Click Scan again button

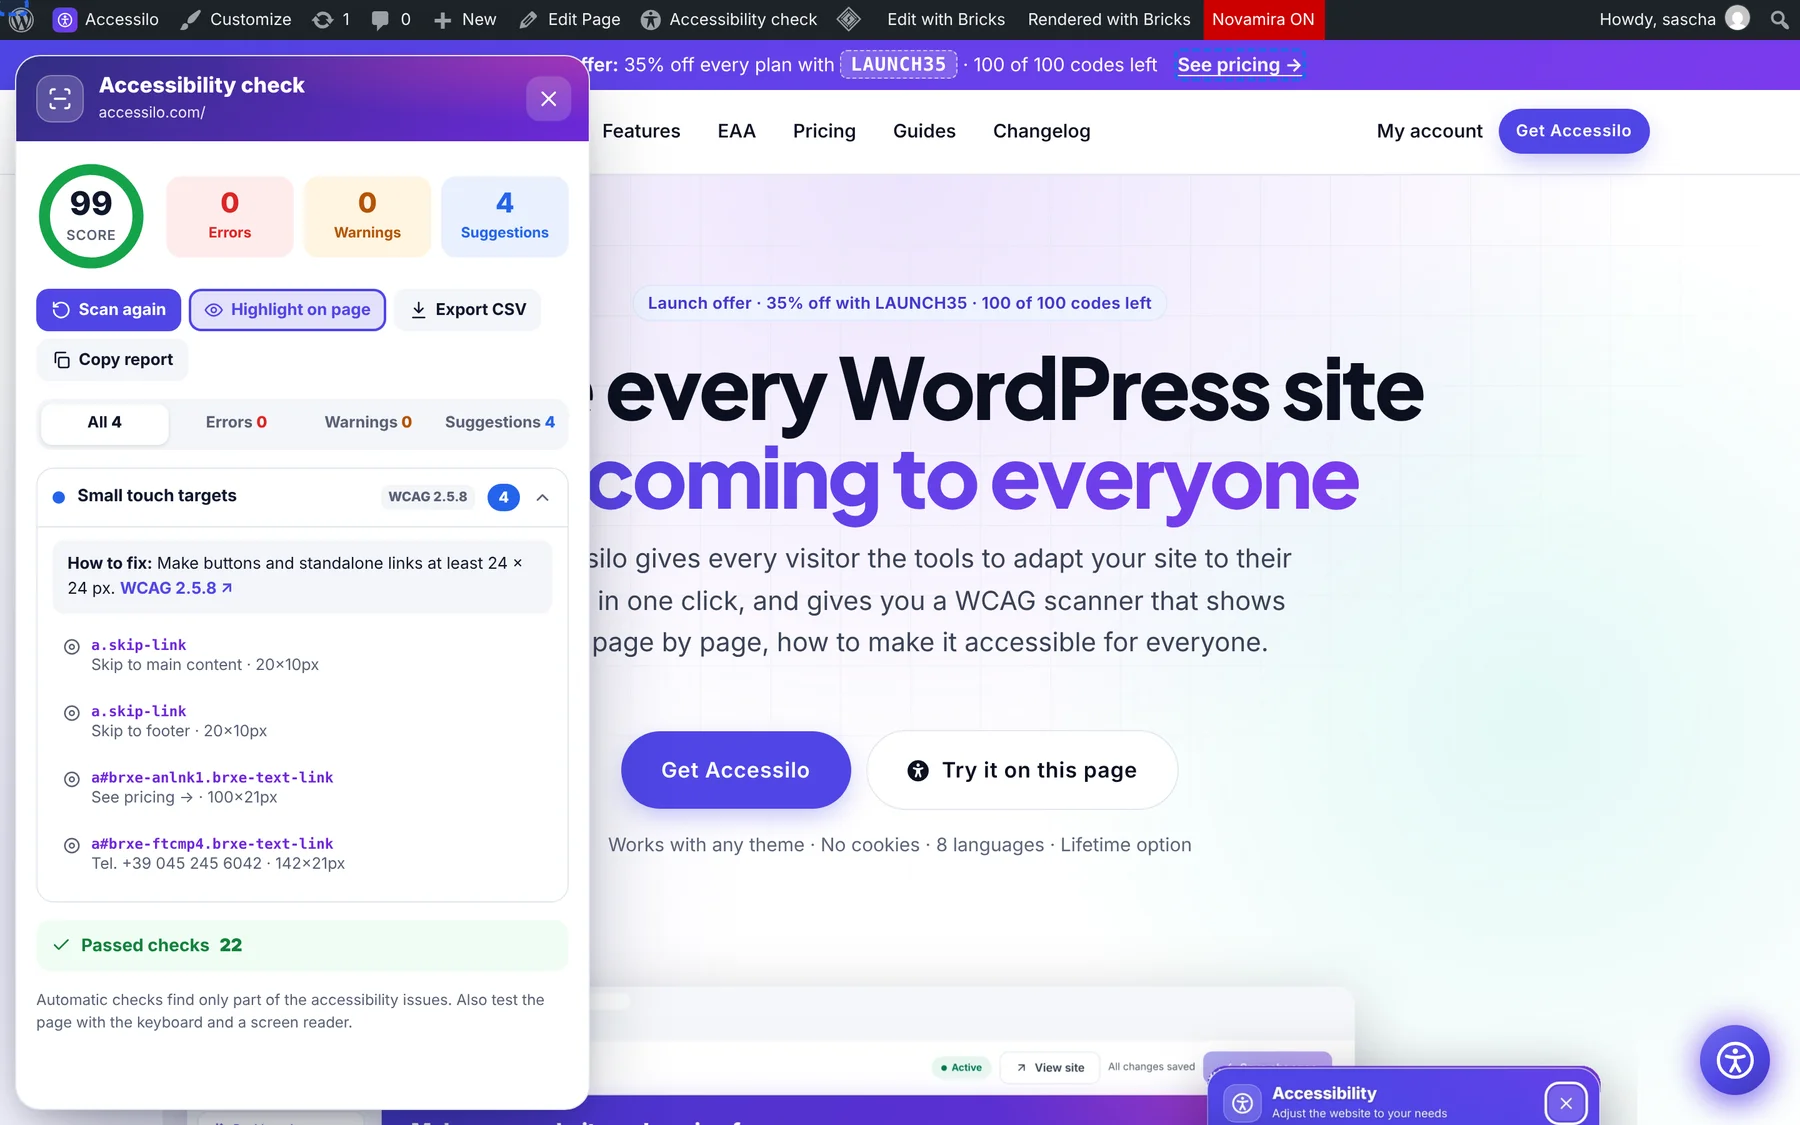[x=109, y=310]
